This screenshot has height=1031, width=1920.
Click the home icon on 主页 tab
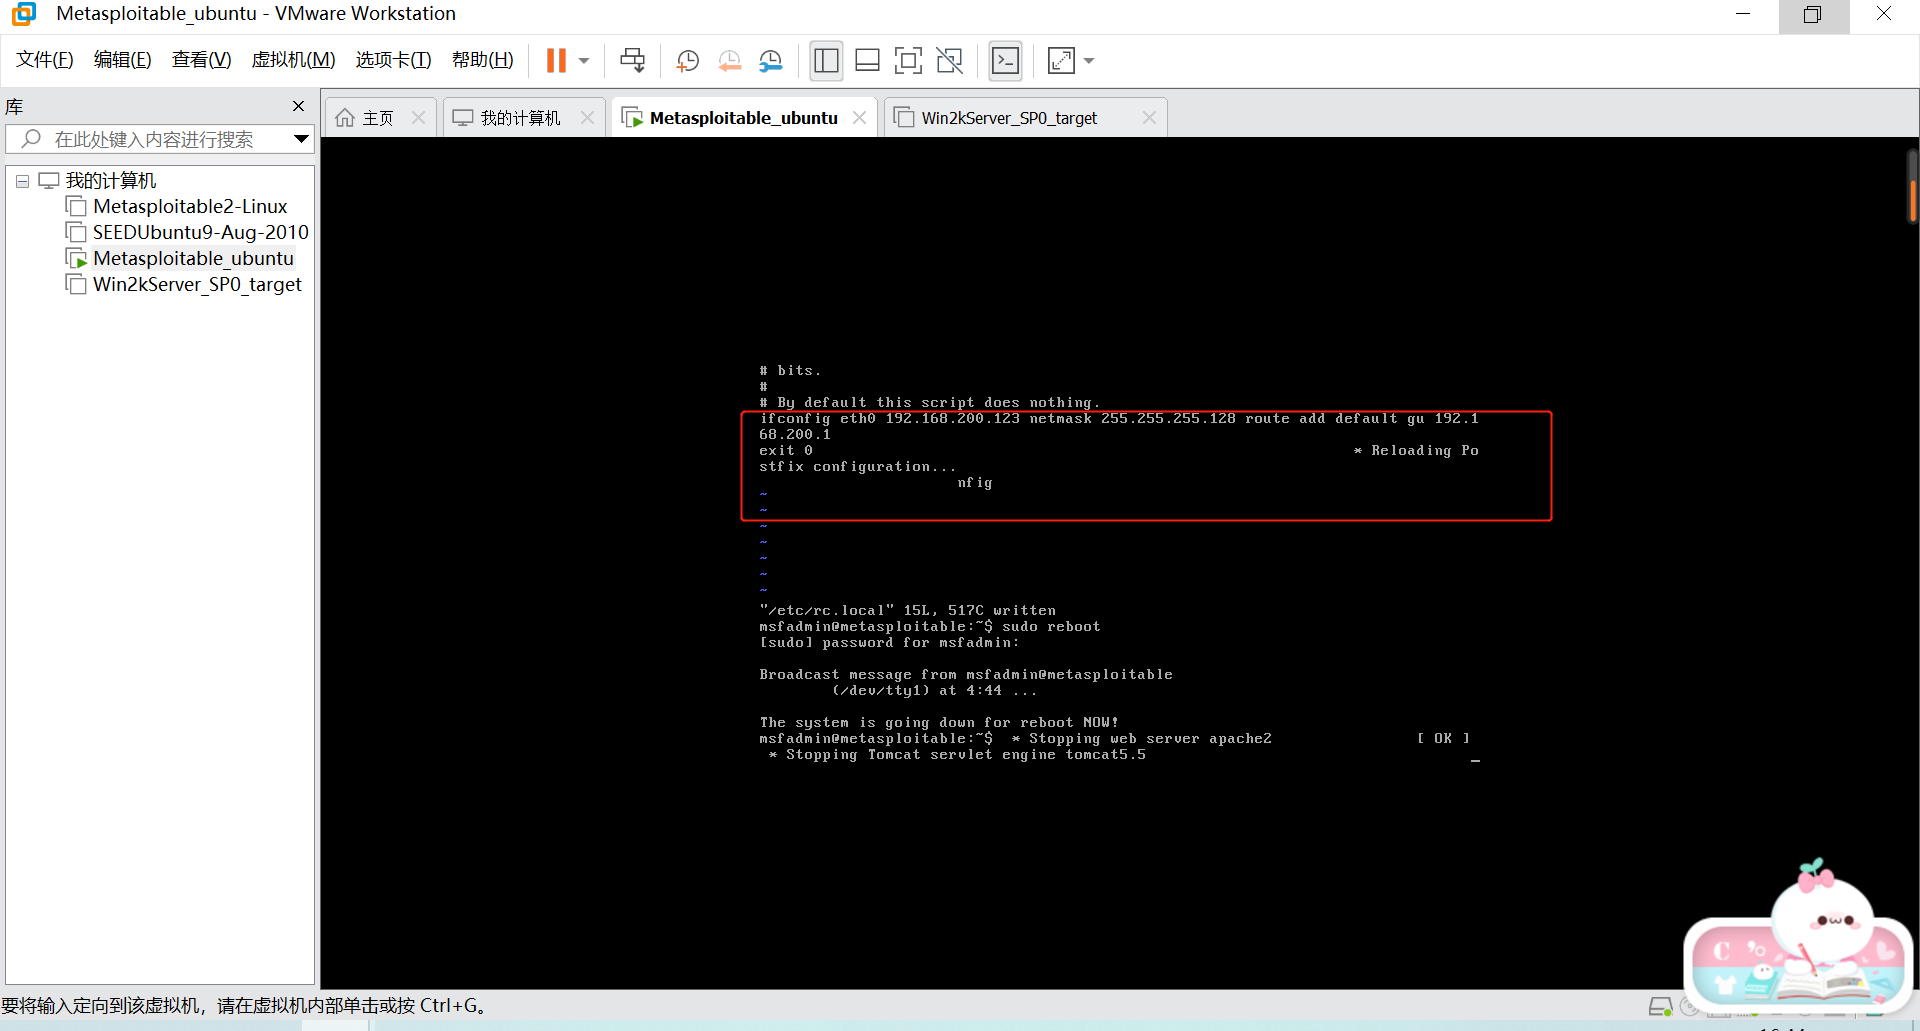pos(345,118)
